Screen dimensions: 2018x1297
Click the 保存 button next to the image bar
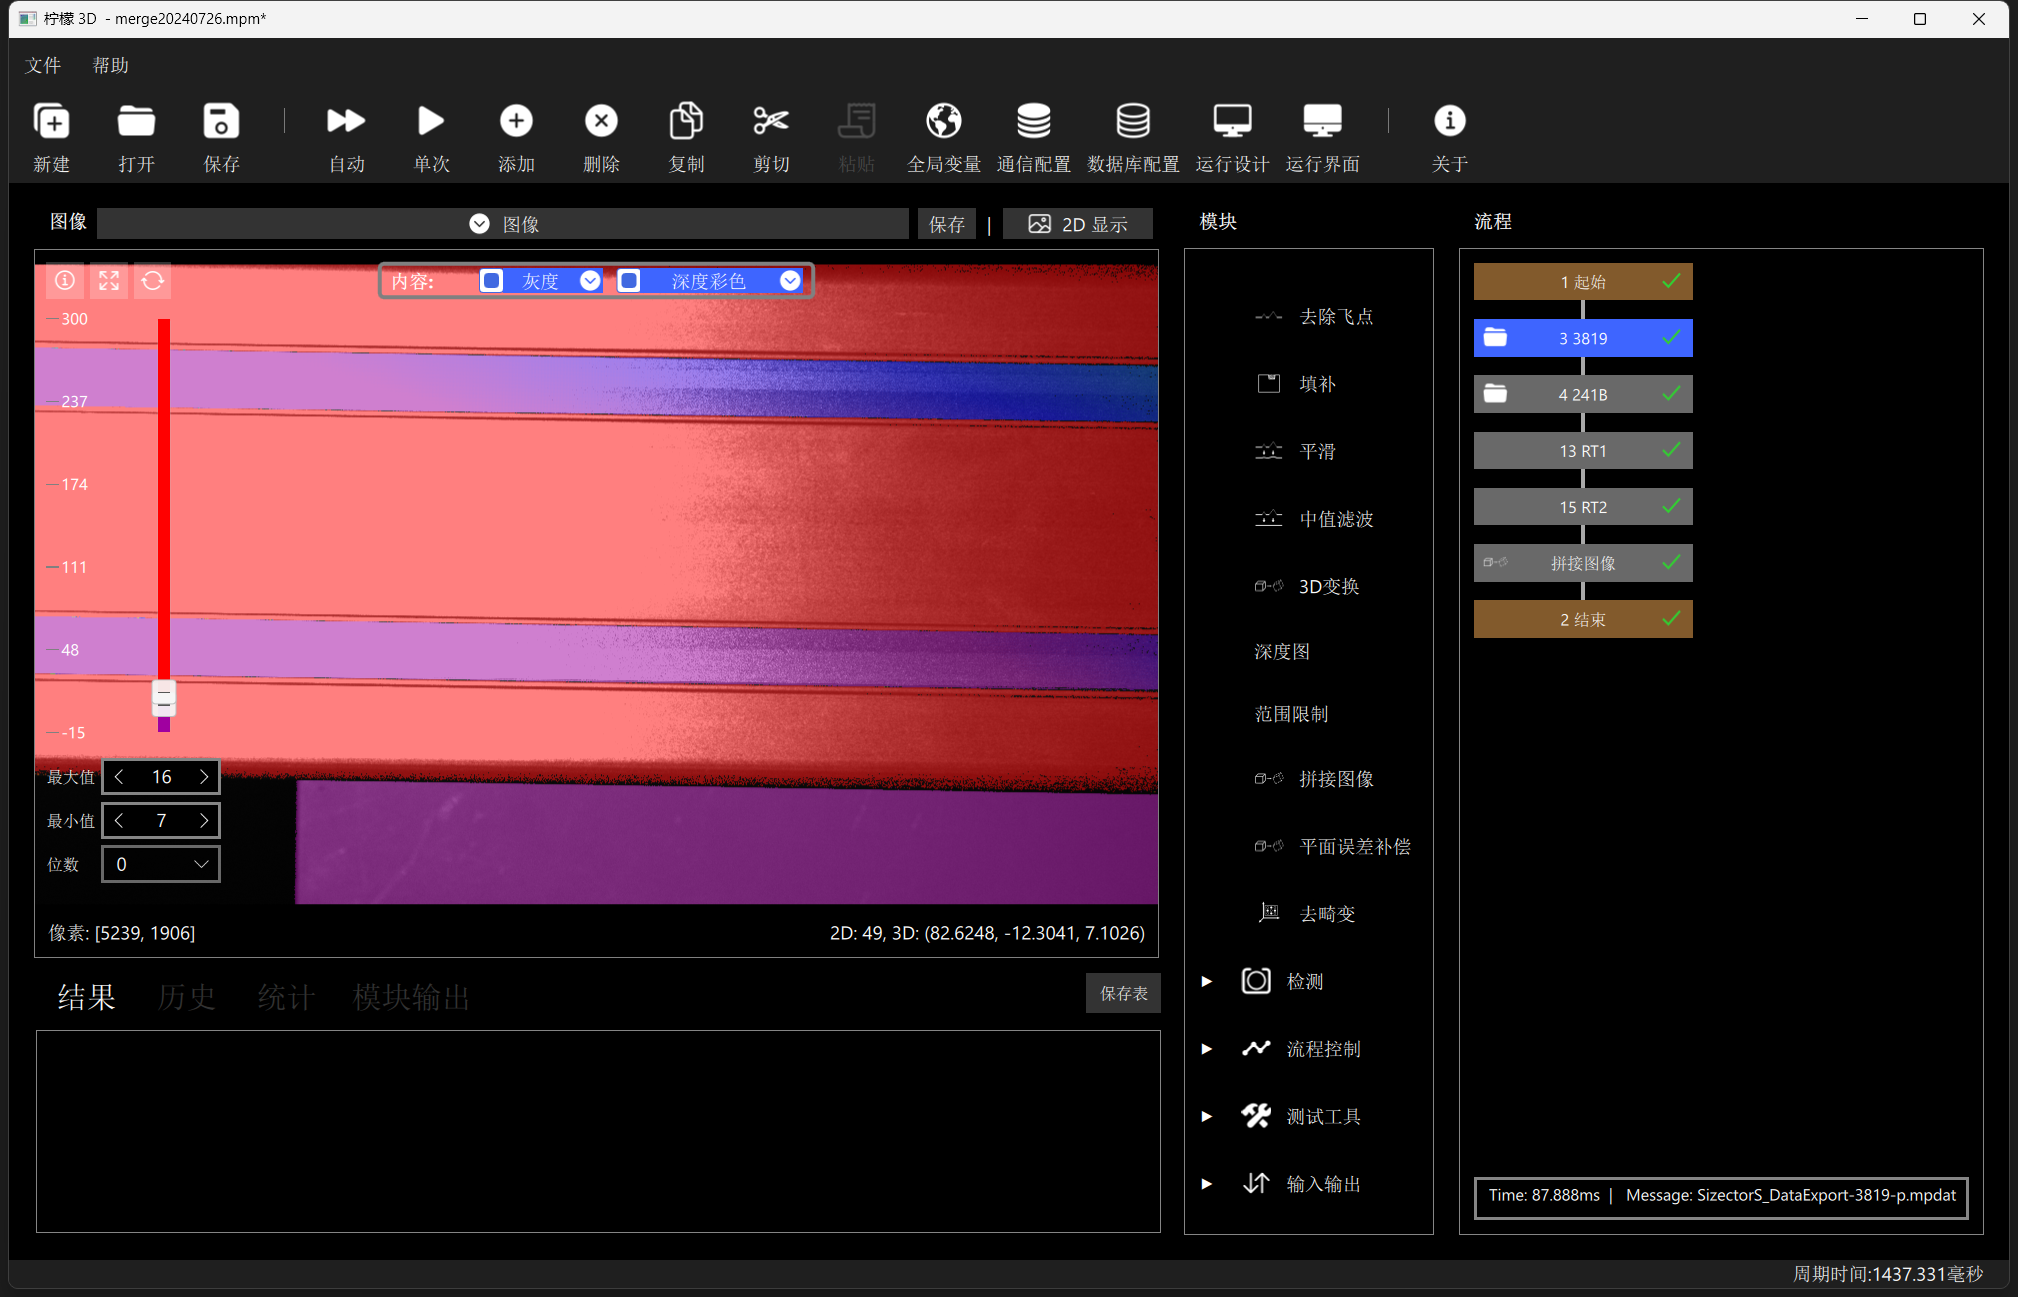click(947, 224)
